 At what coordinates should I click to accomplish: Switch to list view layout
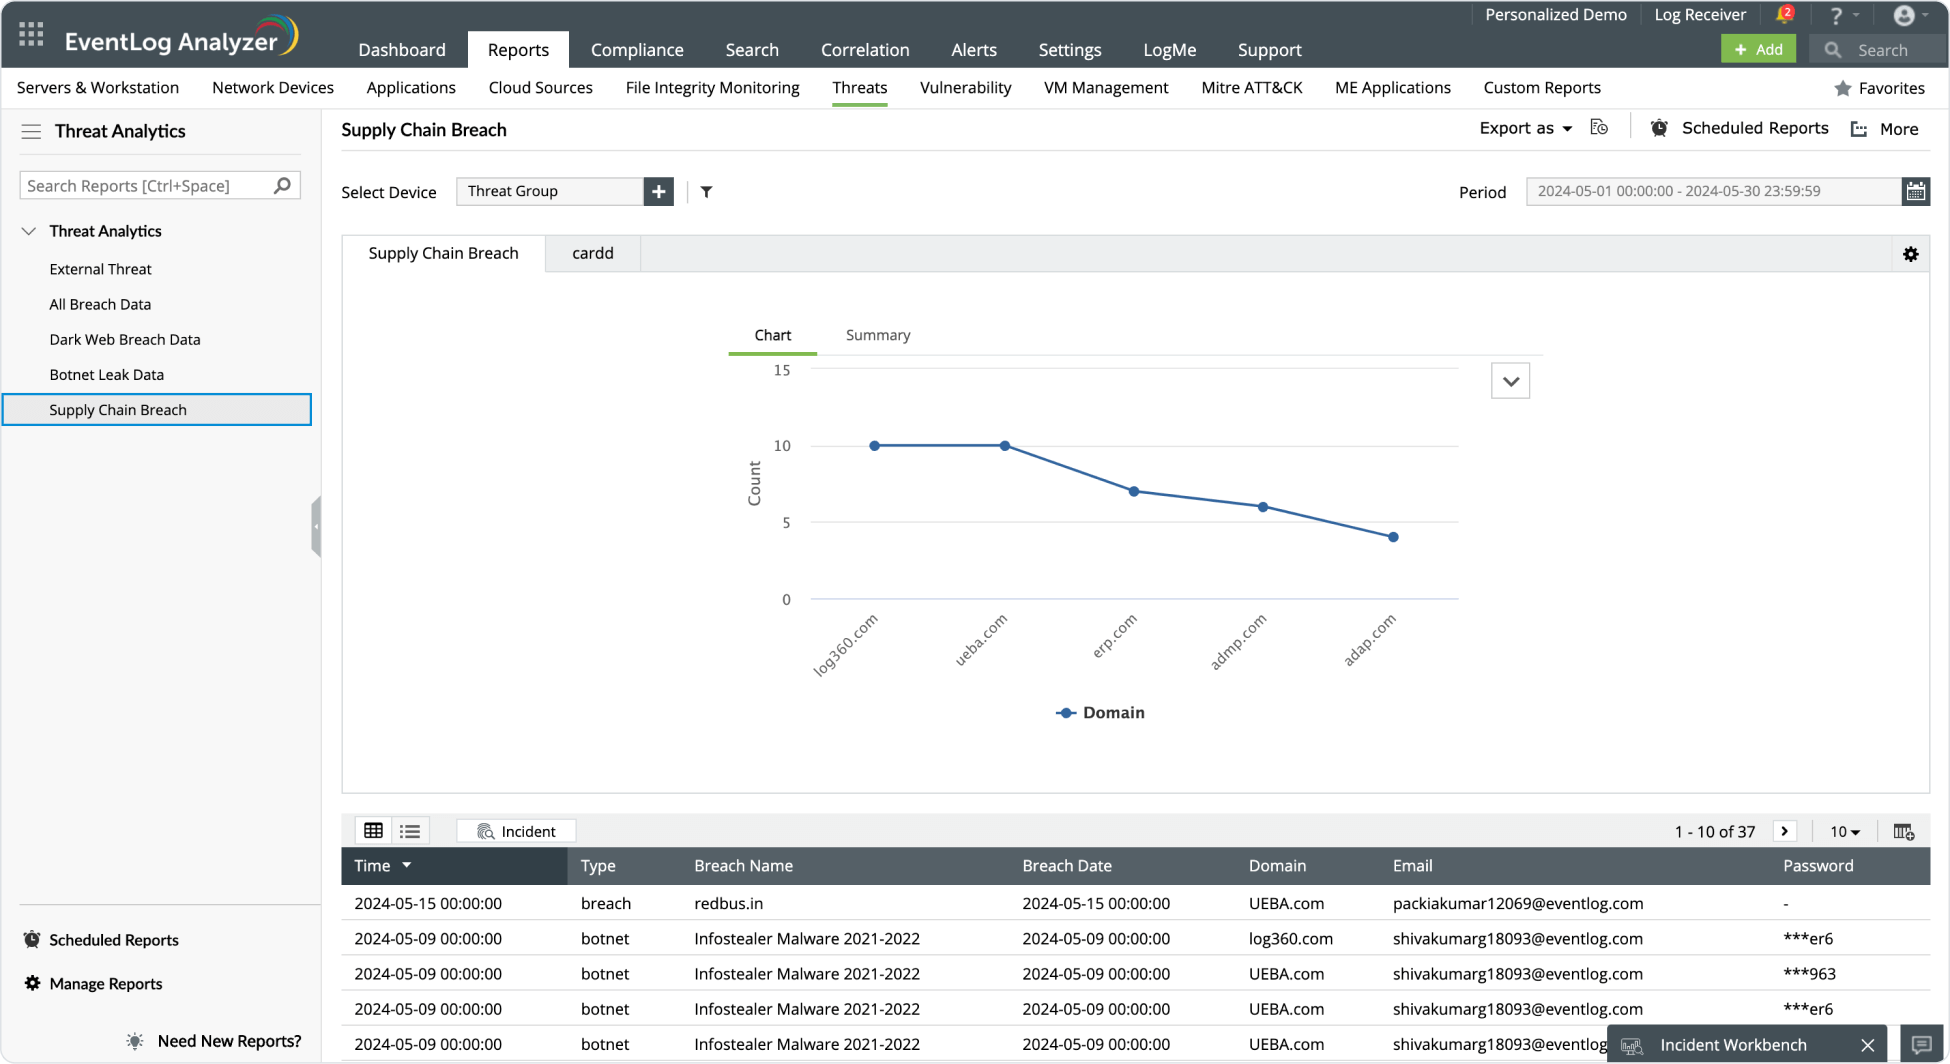pyautogui.click(x=410, y=831)
